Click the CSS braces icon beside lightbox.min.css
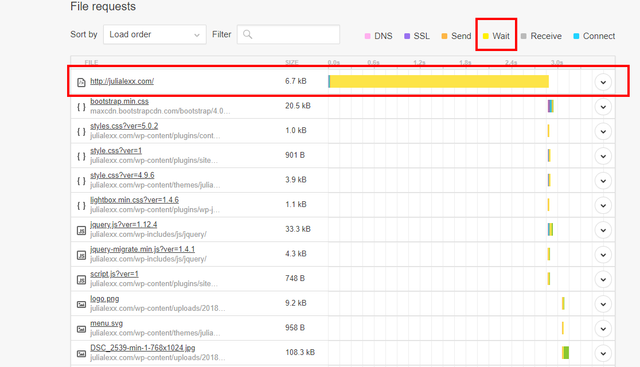The width and height of the screenshot is (640, 367). pyautogui.click(x=81, y=205)
